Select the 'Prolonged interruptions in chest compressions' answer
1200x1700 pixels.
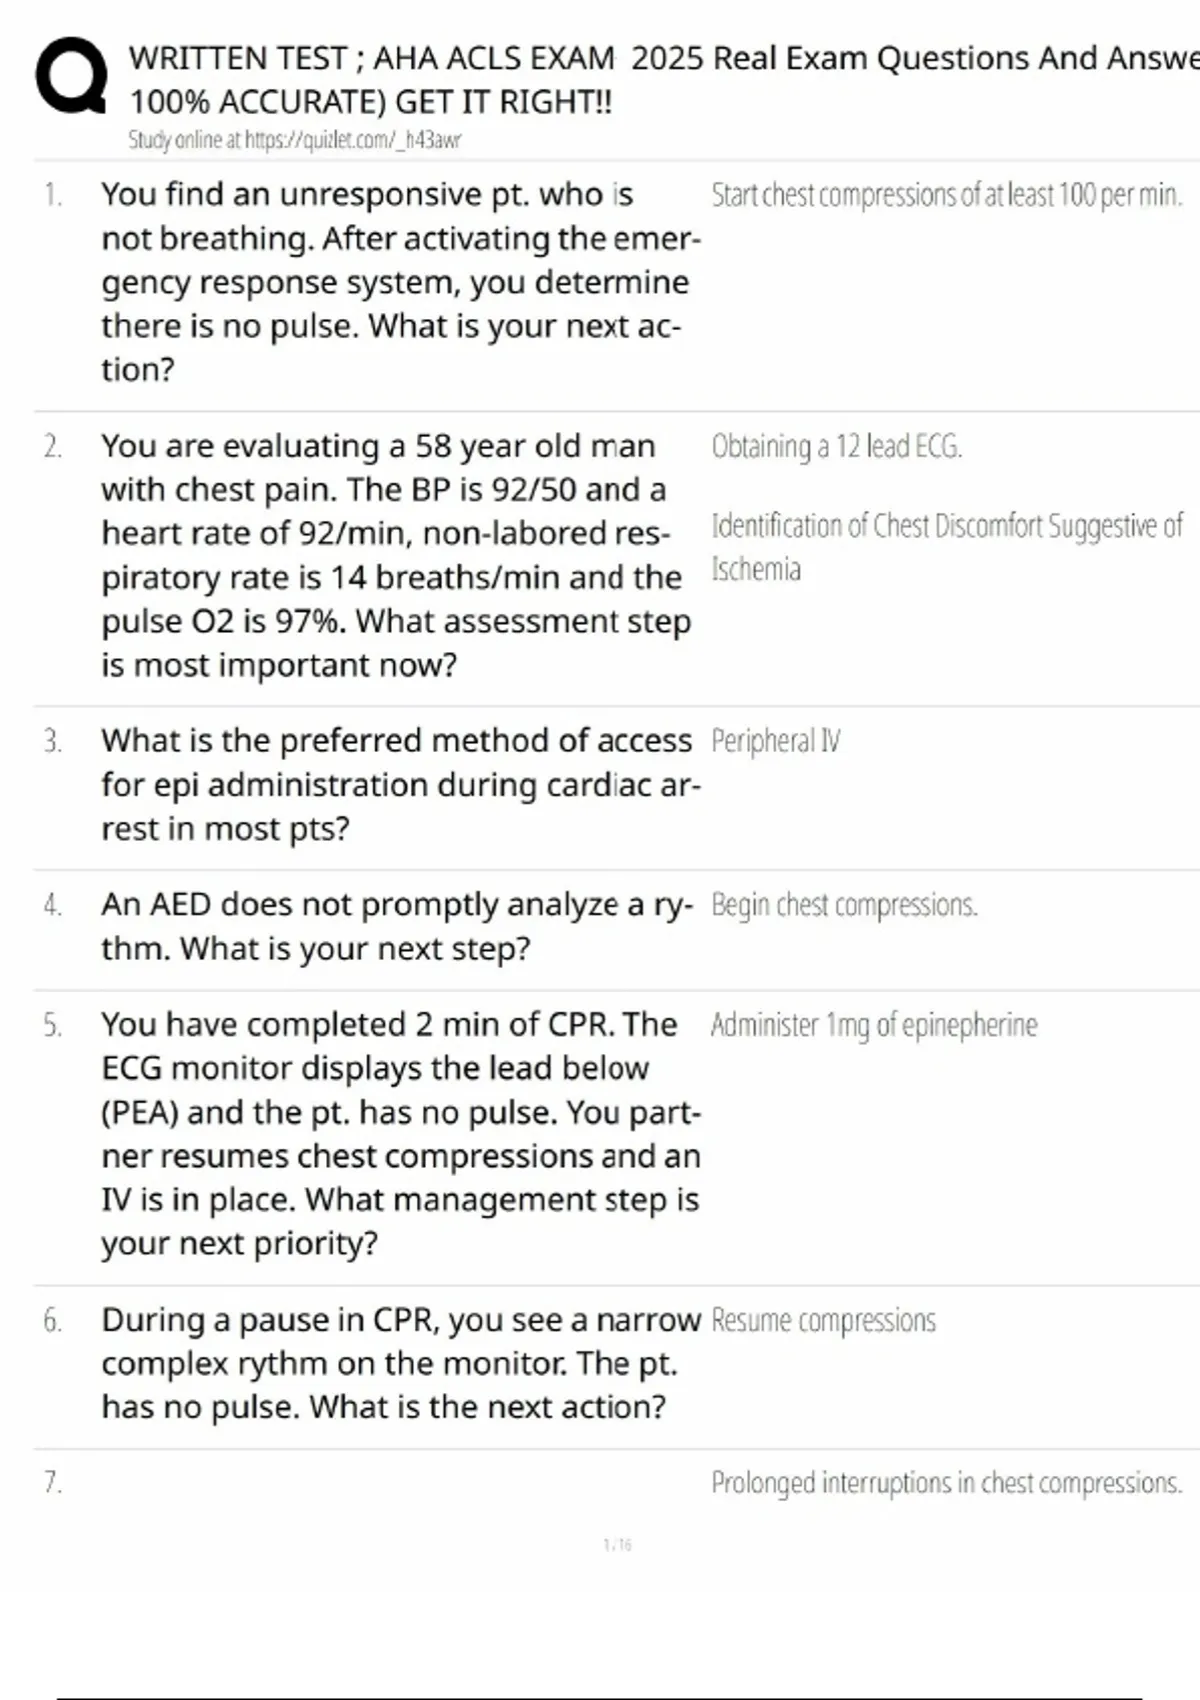[x=946, y=1482]
